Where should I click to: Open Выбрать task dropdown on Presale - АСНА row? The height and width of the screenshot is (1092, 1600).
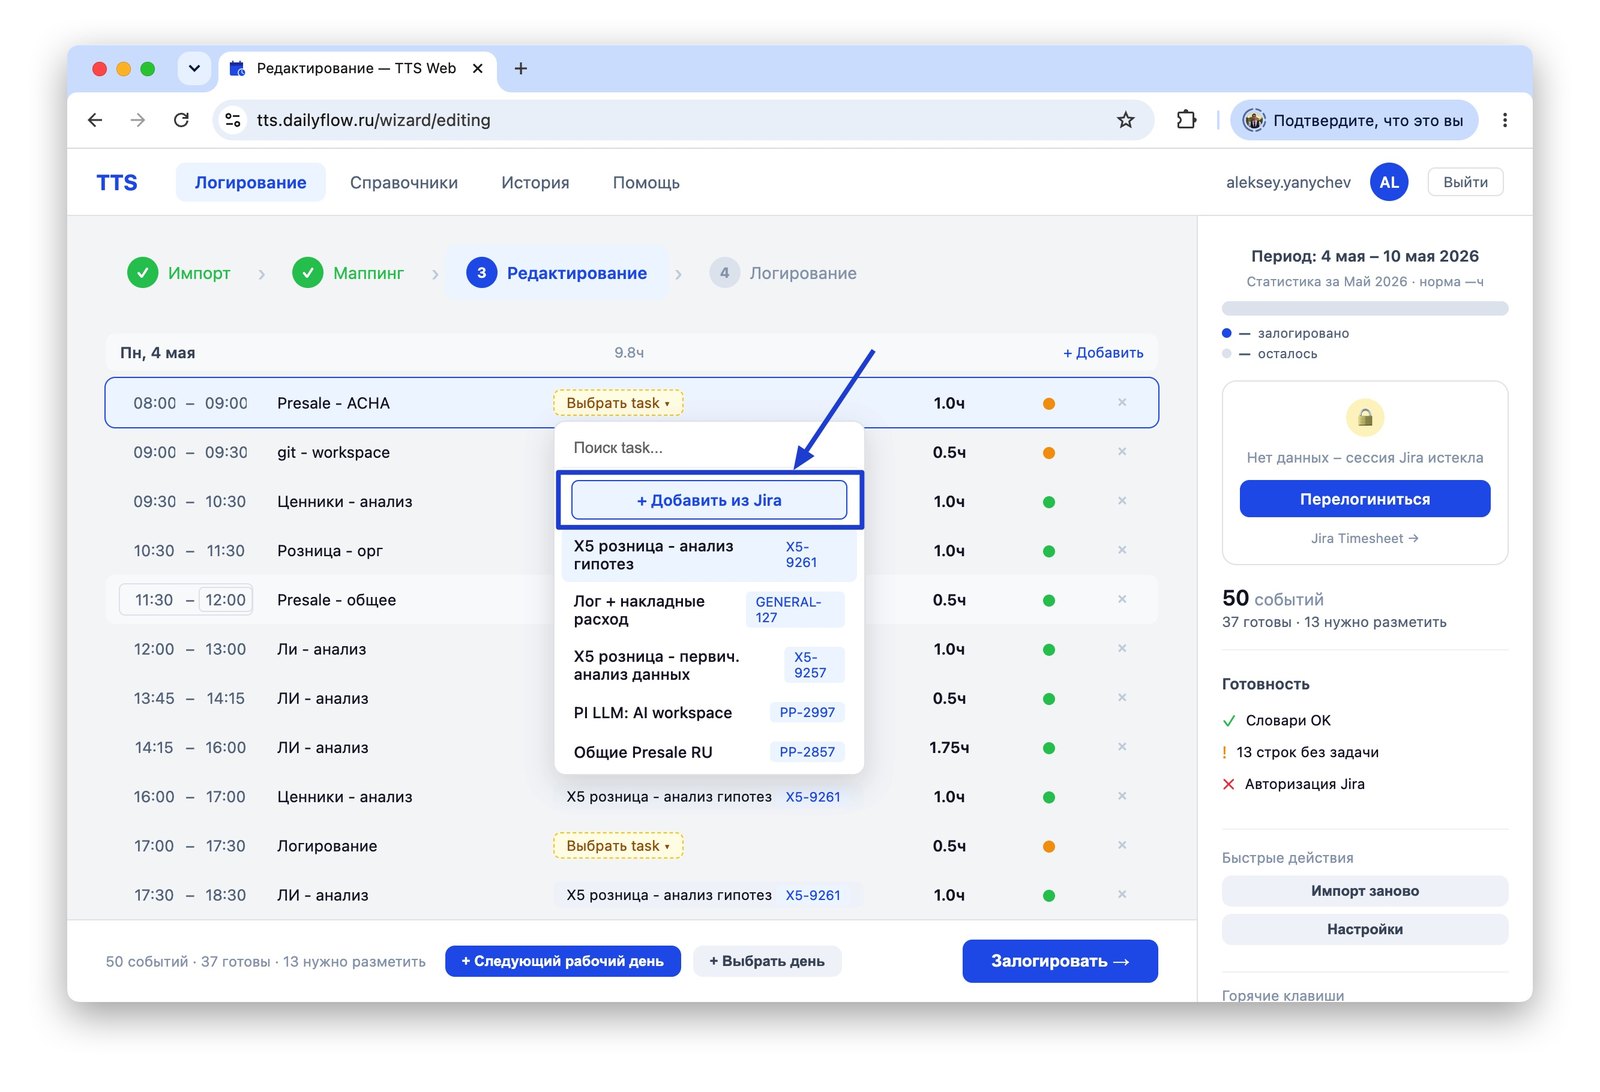coord(618,403)
